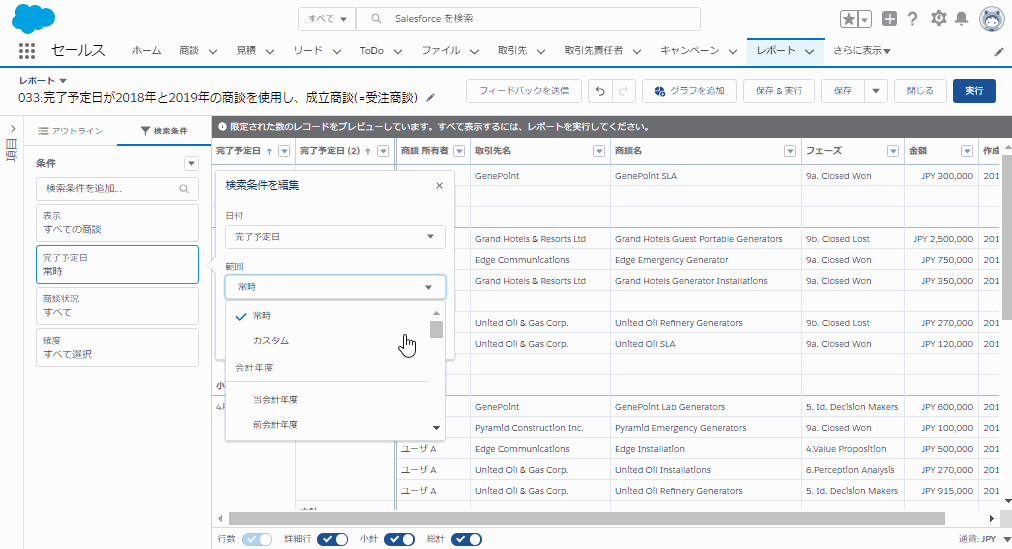Open the favorites list dropdown arrow
Image resolution: width=1012 pixels, height=549 pixels.
865,19
